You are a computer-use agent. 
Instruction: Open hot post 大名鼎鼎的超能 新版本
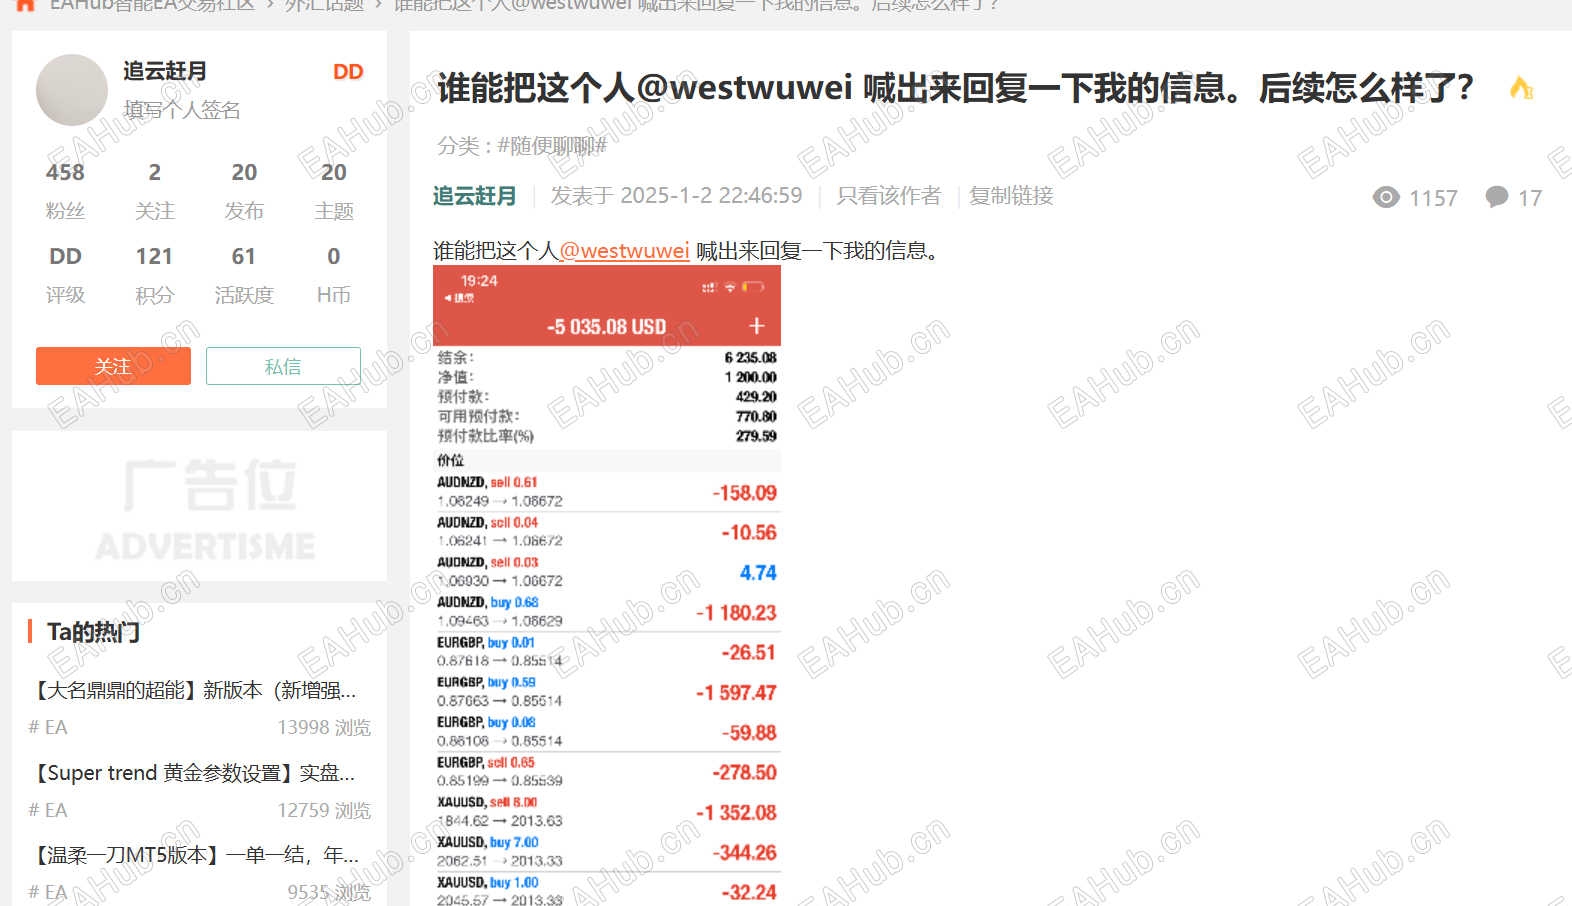point(196,690)
